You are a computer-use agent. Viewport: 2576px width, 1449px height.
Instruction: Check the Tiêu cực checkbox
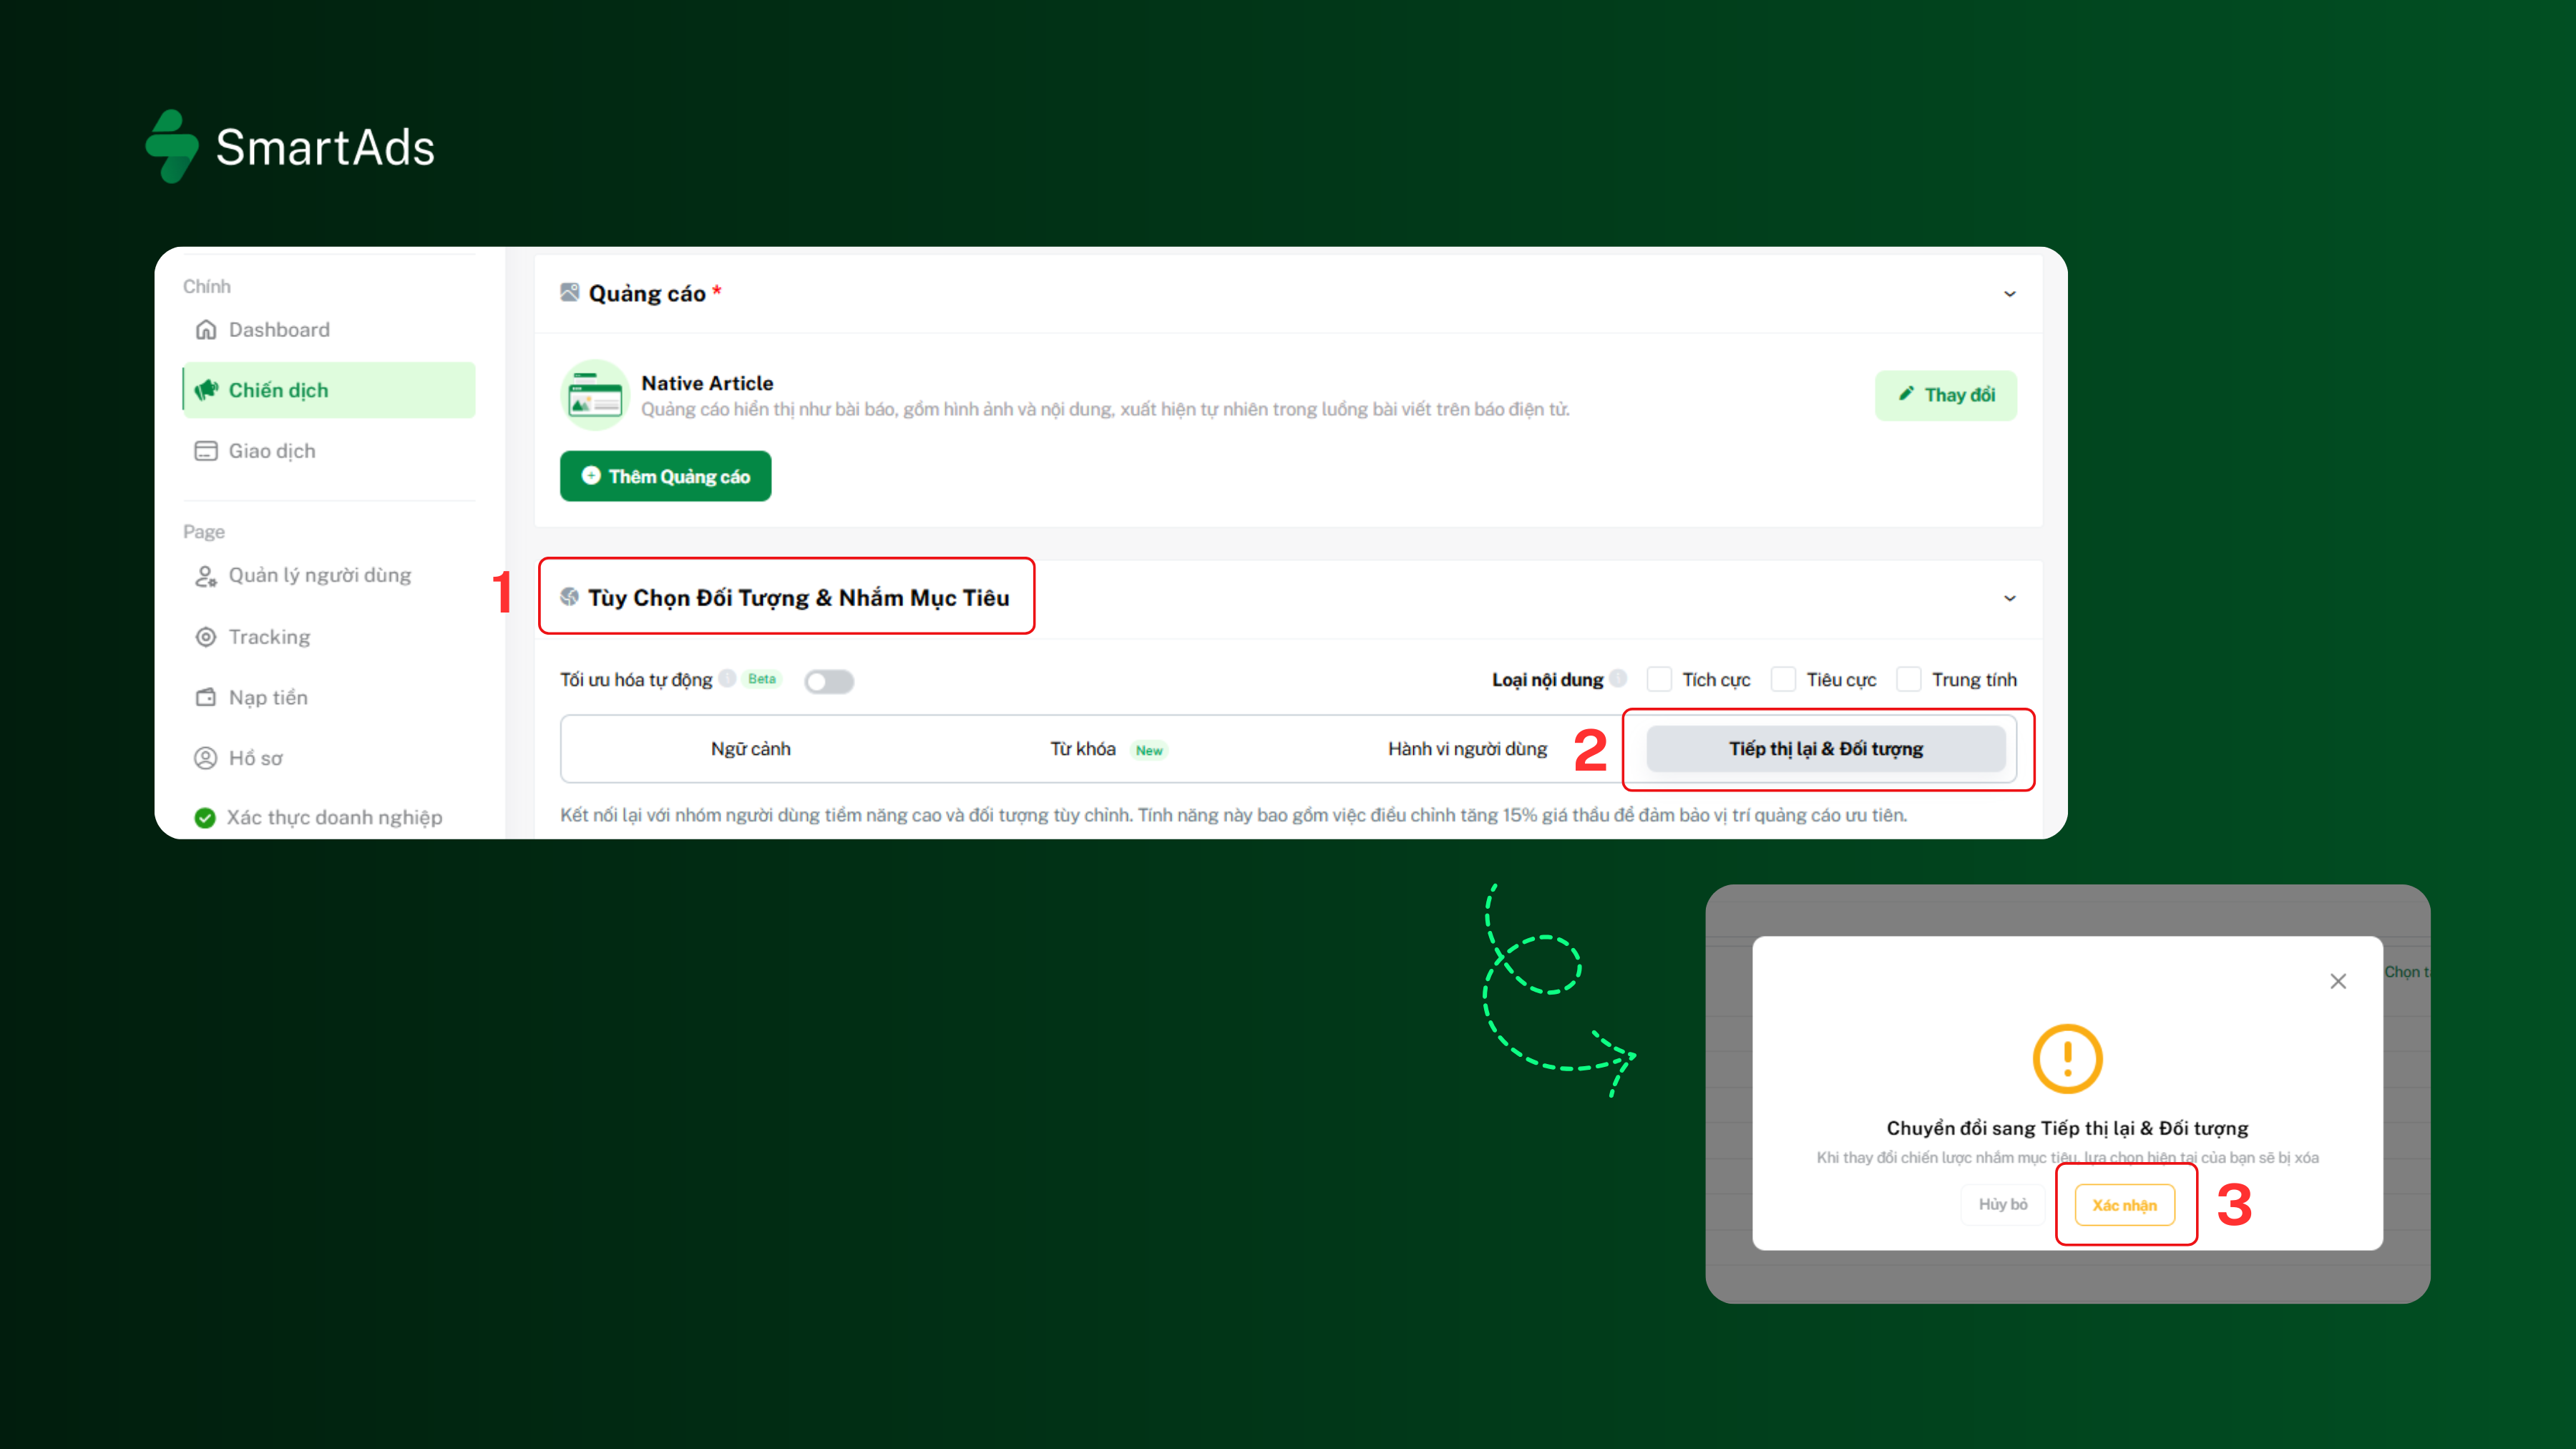[x=1783, y=679]
